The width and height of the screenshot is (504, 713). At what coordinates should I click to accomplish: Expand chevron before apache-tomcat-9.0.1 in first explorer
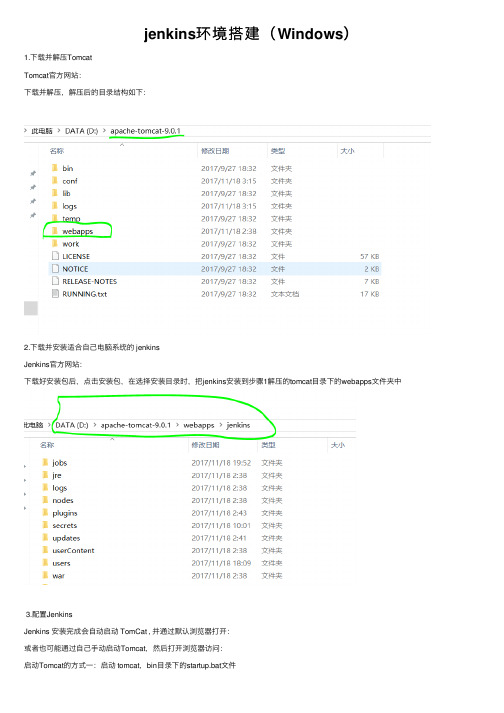(x=104, y=131)
